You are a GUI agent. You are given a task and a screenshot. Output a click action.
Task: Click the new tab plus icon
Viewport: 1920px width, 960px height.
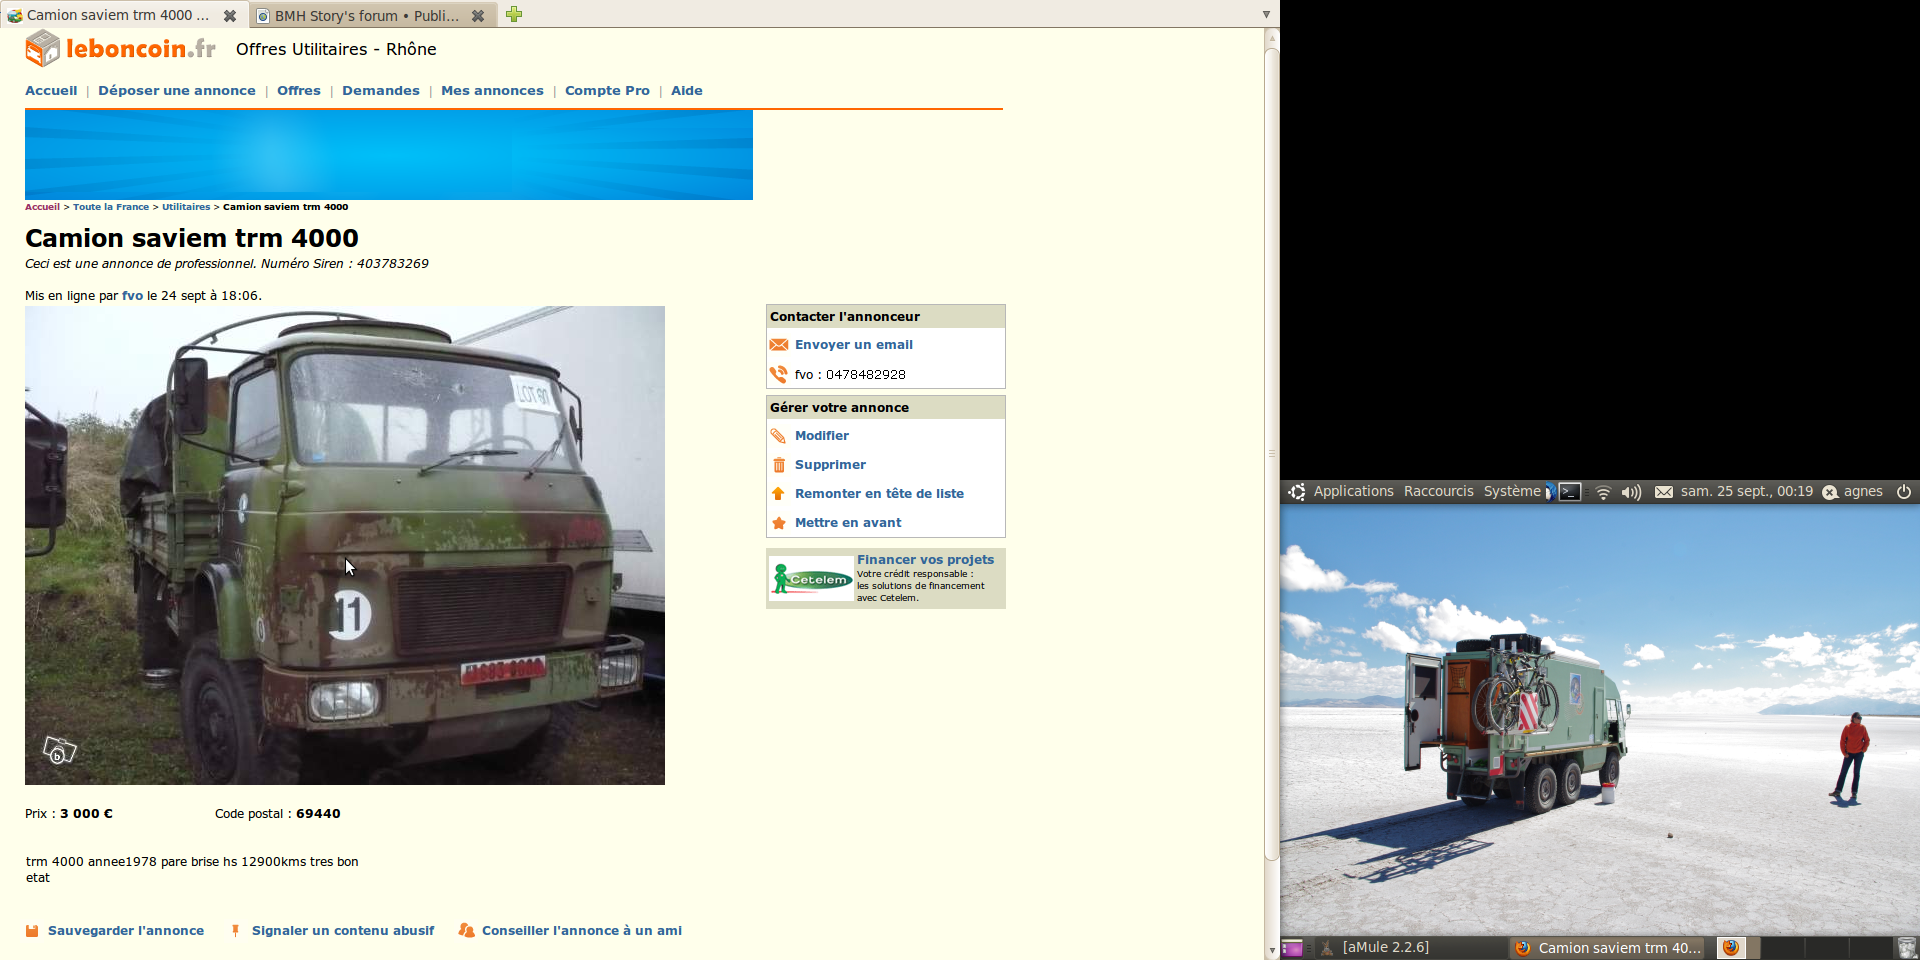[x=514, y=14]
